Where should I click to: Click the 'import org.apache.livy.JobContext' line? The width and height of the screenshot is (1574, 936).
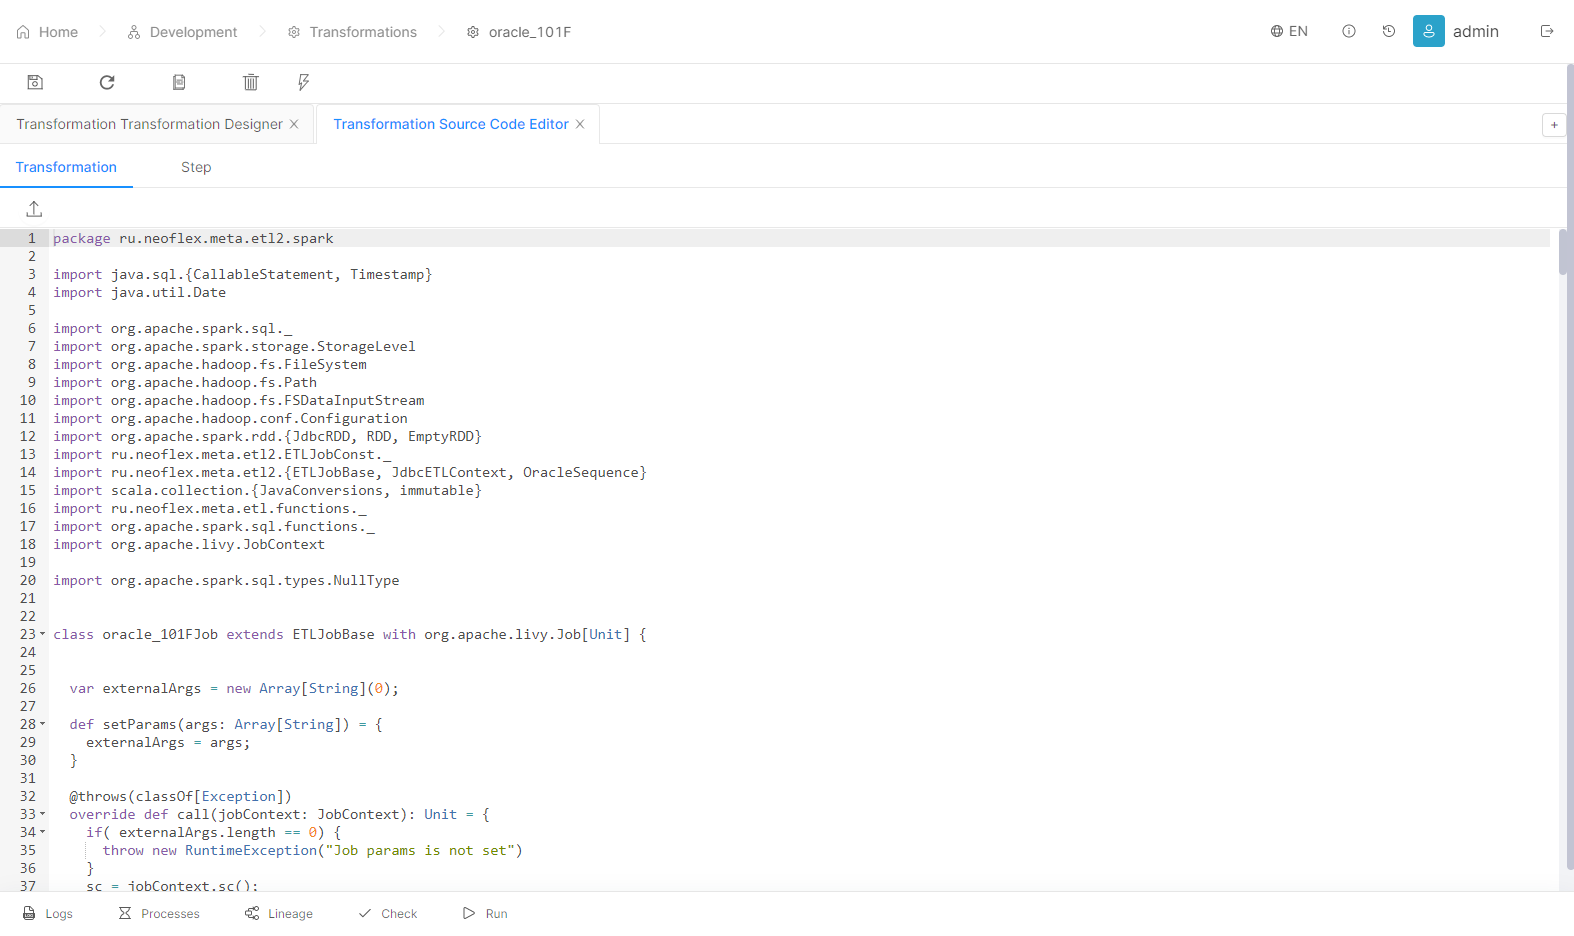point(189,544)
